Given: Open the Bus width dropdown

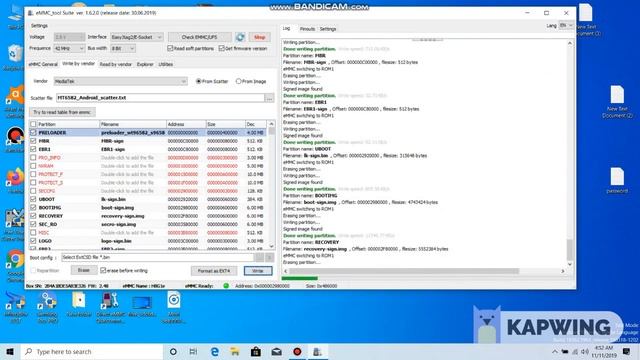Looking at the screenshot, I should 123,48.
